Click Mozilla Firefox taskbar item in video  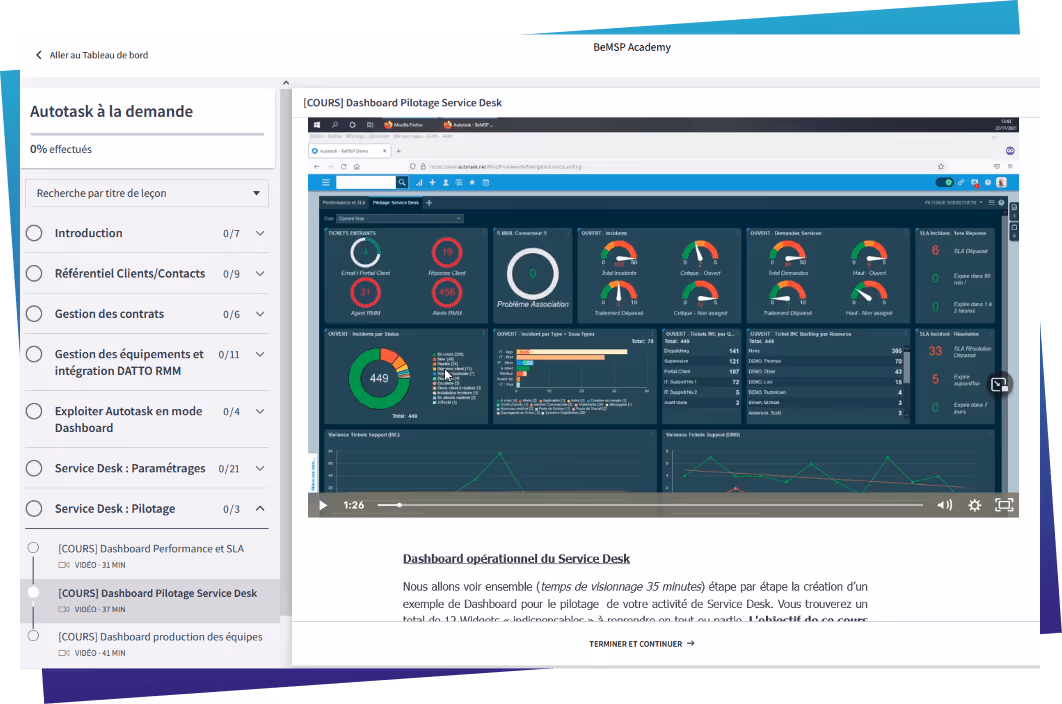pos(404,125)
